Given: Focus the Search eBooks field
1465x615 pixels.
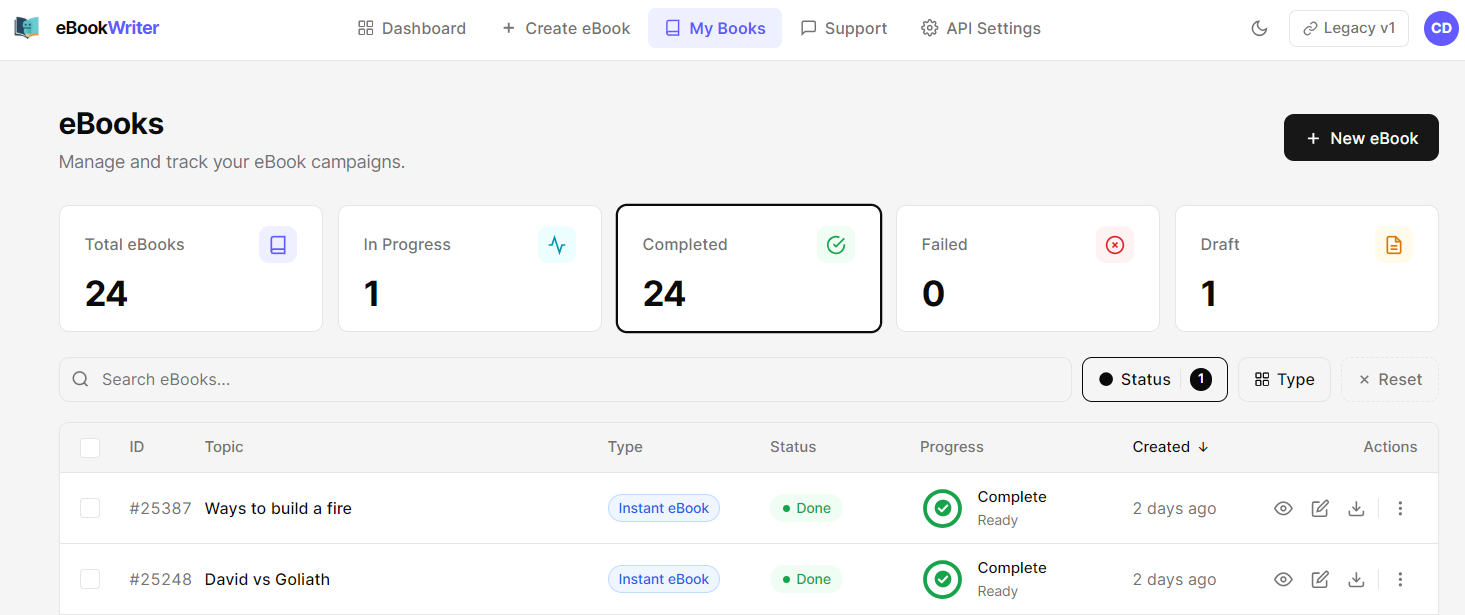Looking at the screenshot, I should pos(565,379).
